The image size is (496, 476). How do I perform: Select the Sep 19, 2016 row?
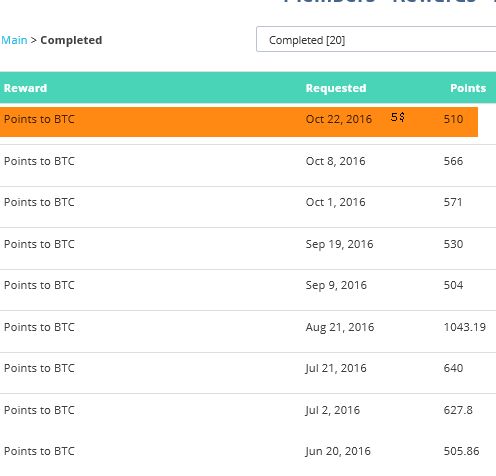tap(248, 248)
